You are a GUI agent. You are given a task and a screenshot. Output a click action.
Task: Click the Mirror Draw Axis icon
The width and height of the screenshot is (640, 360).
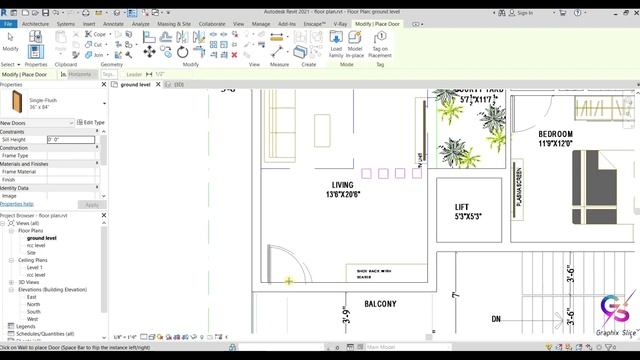pyautogui.click(x=199, y=37)
